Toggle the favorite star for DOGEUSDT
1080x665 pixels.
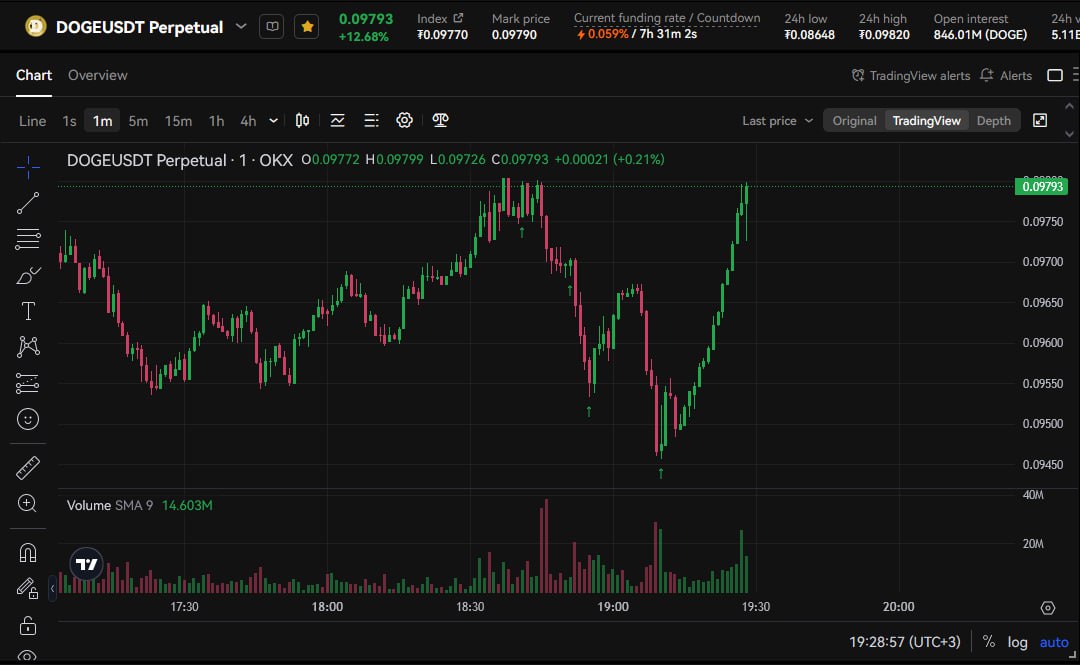tap(307, 27)
